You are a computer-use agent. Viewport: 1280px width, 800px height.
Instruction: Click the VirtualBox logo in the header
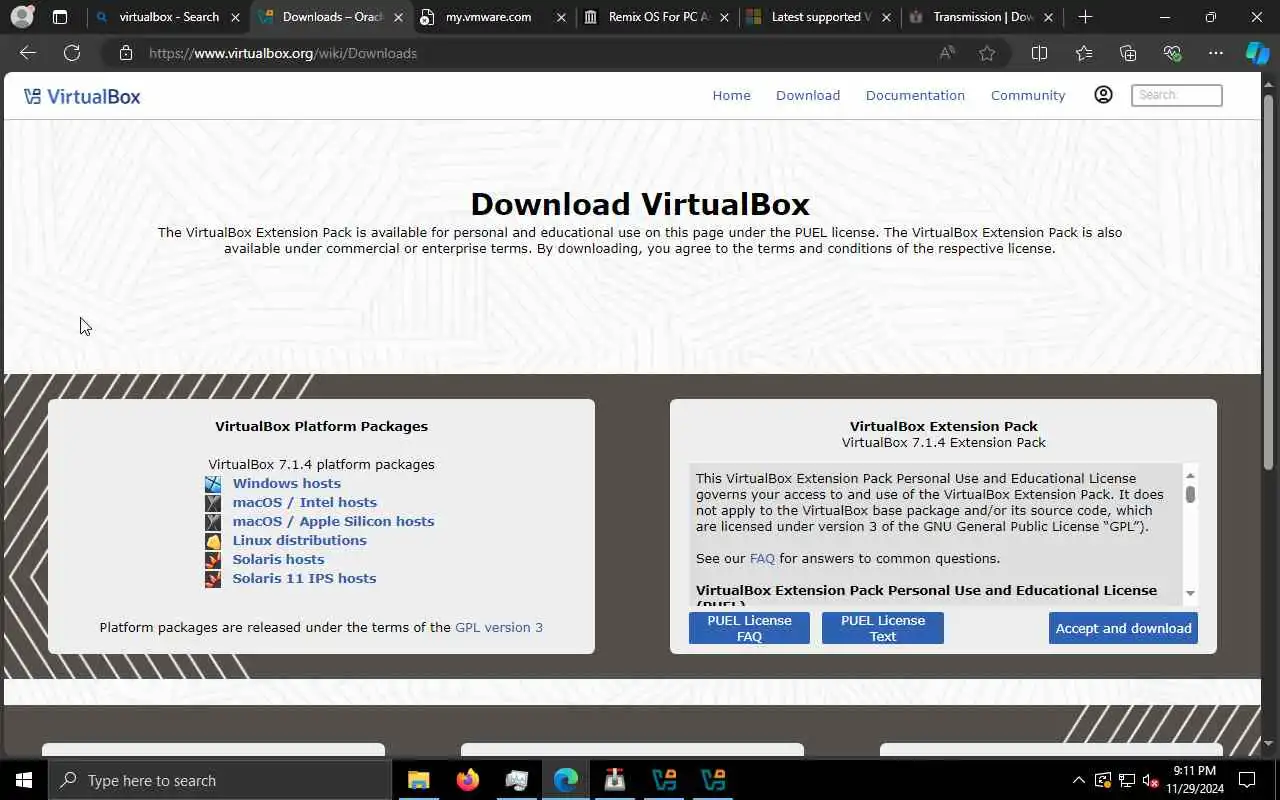point(82,96)
